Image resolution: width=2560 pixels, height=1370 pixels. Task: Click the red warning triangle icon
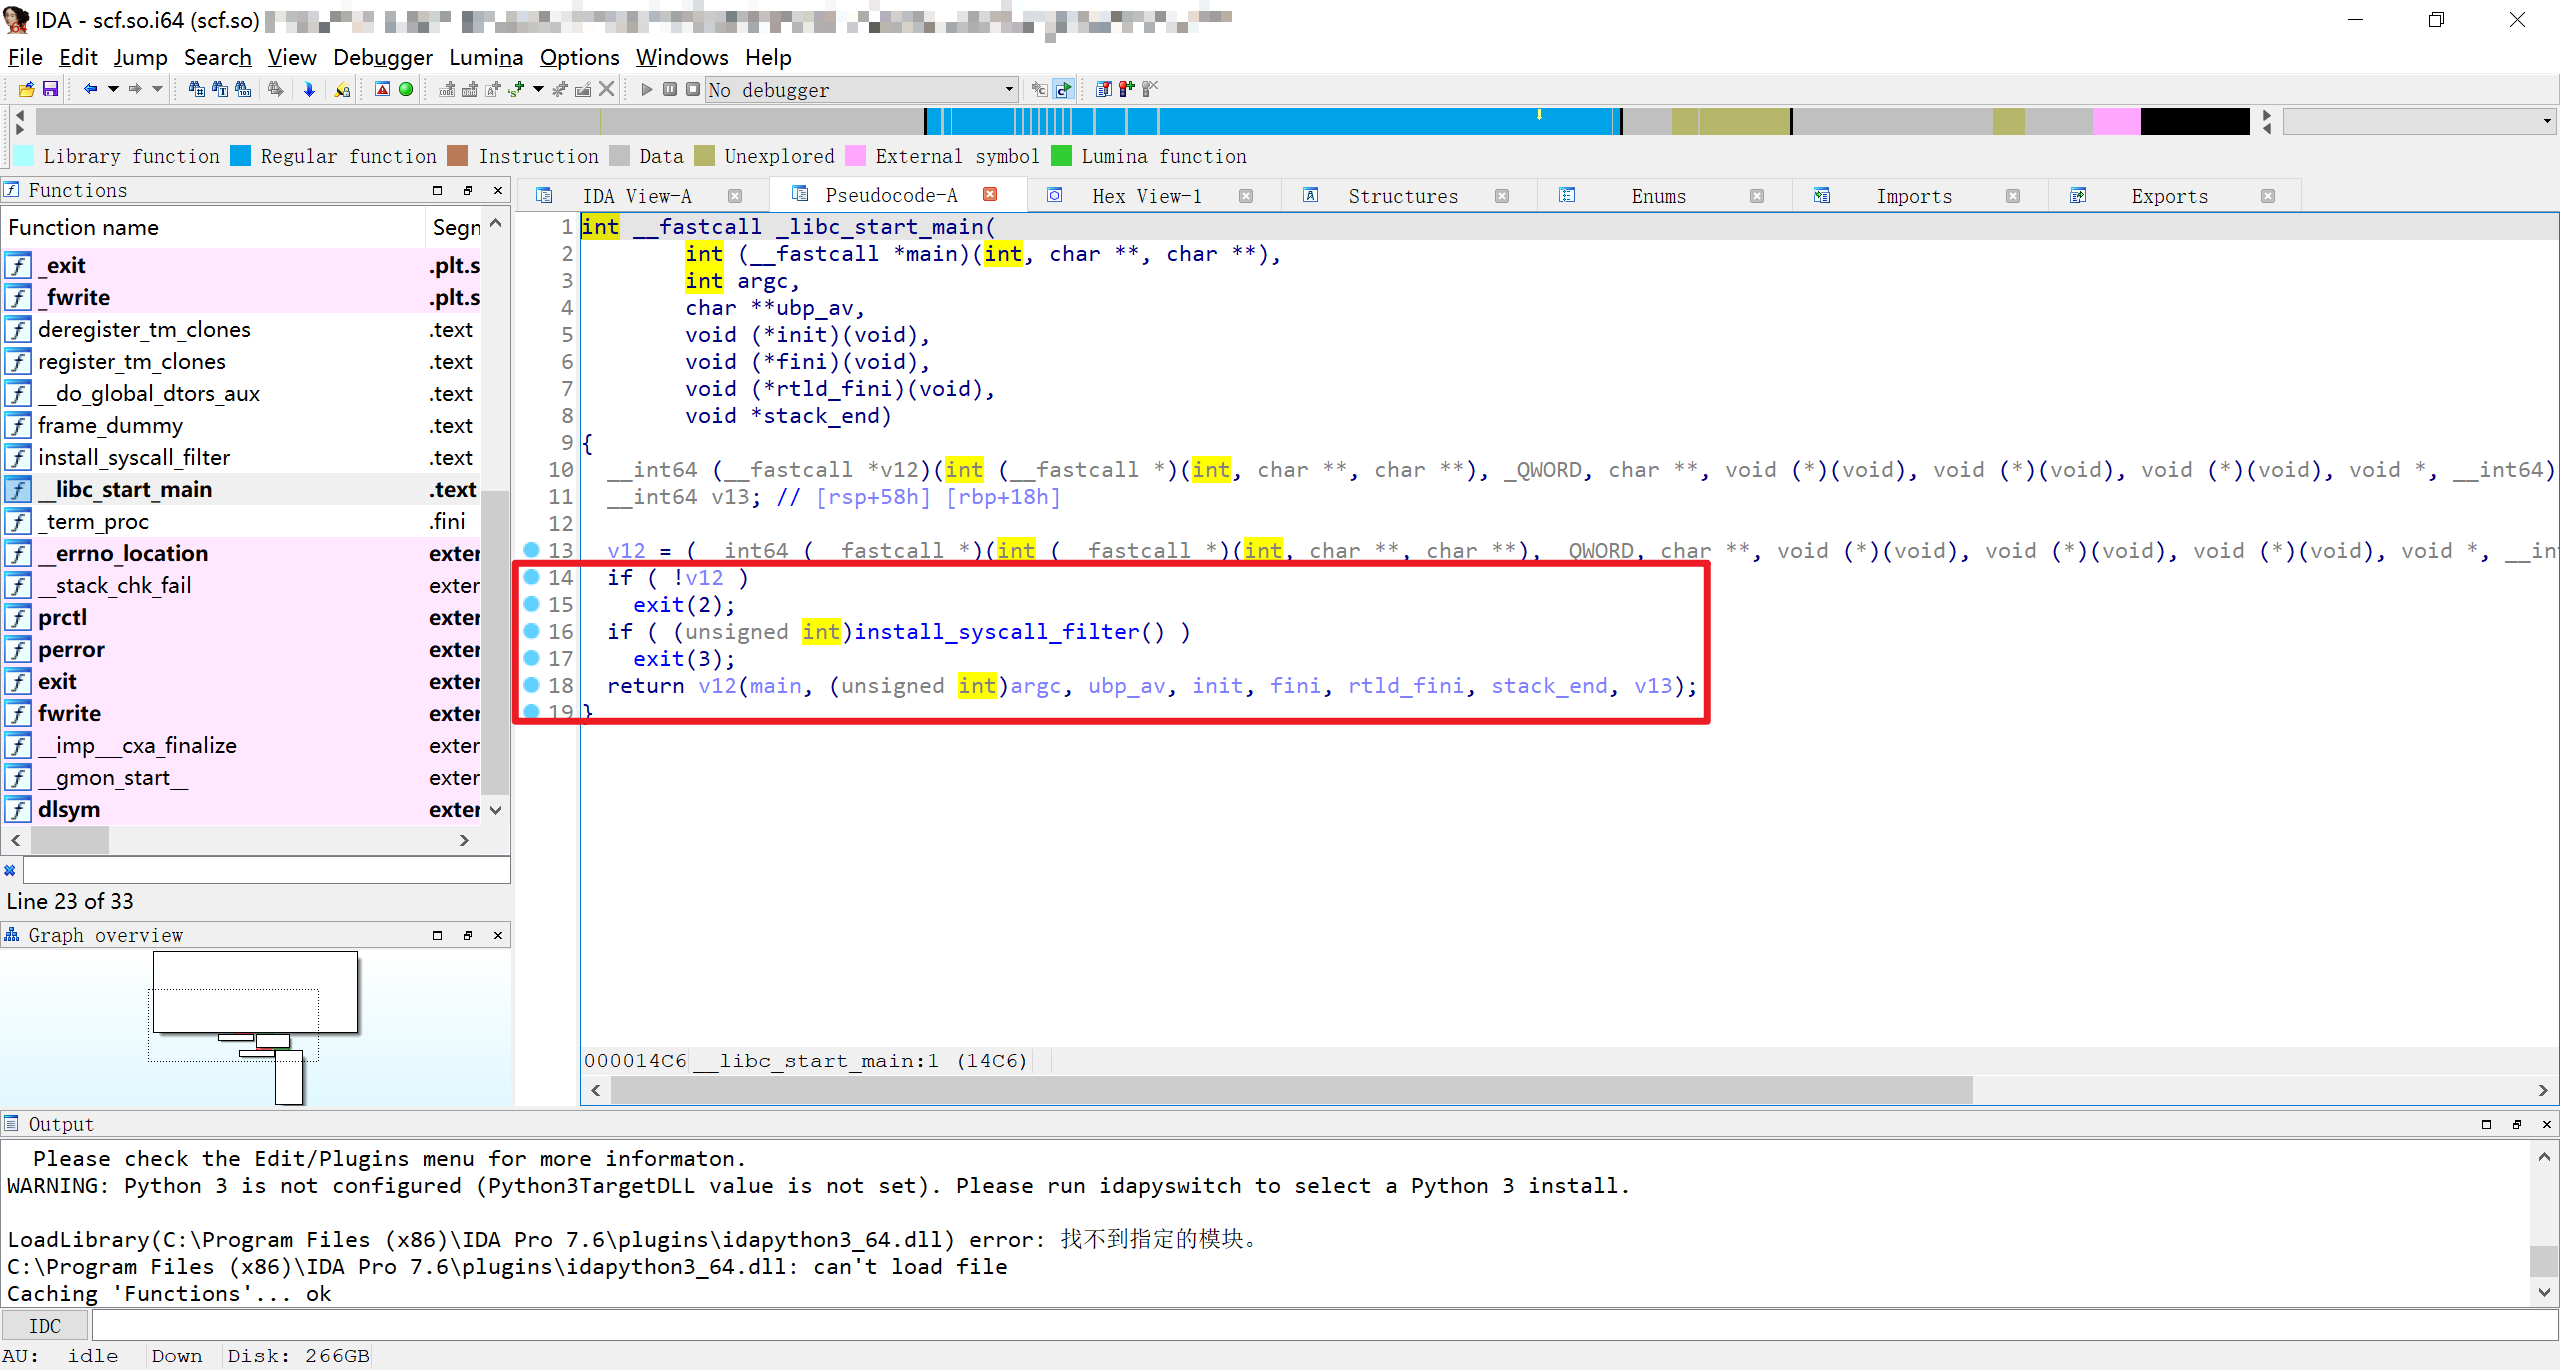coord(382,89)
